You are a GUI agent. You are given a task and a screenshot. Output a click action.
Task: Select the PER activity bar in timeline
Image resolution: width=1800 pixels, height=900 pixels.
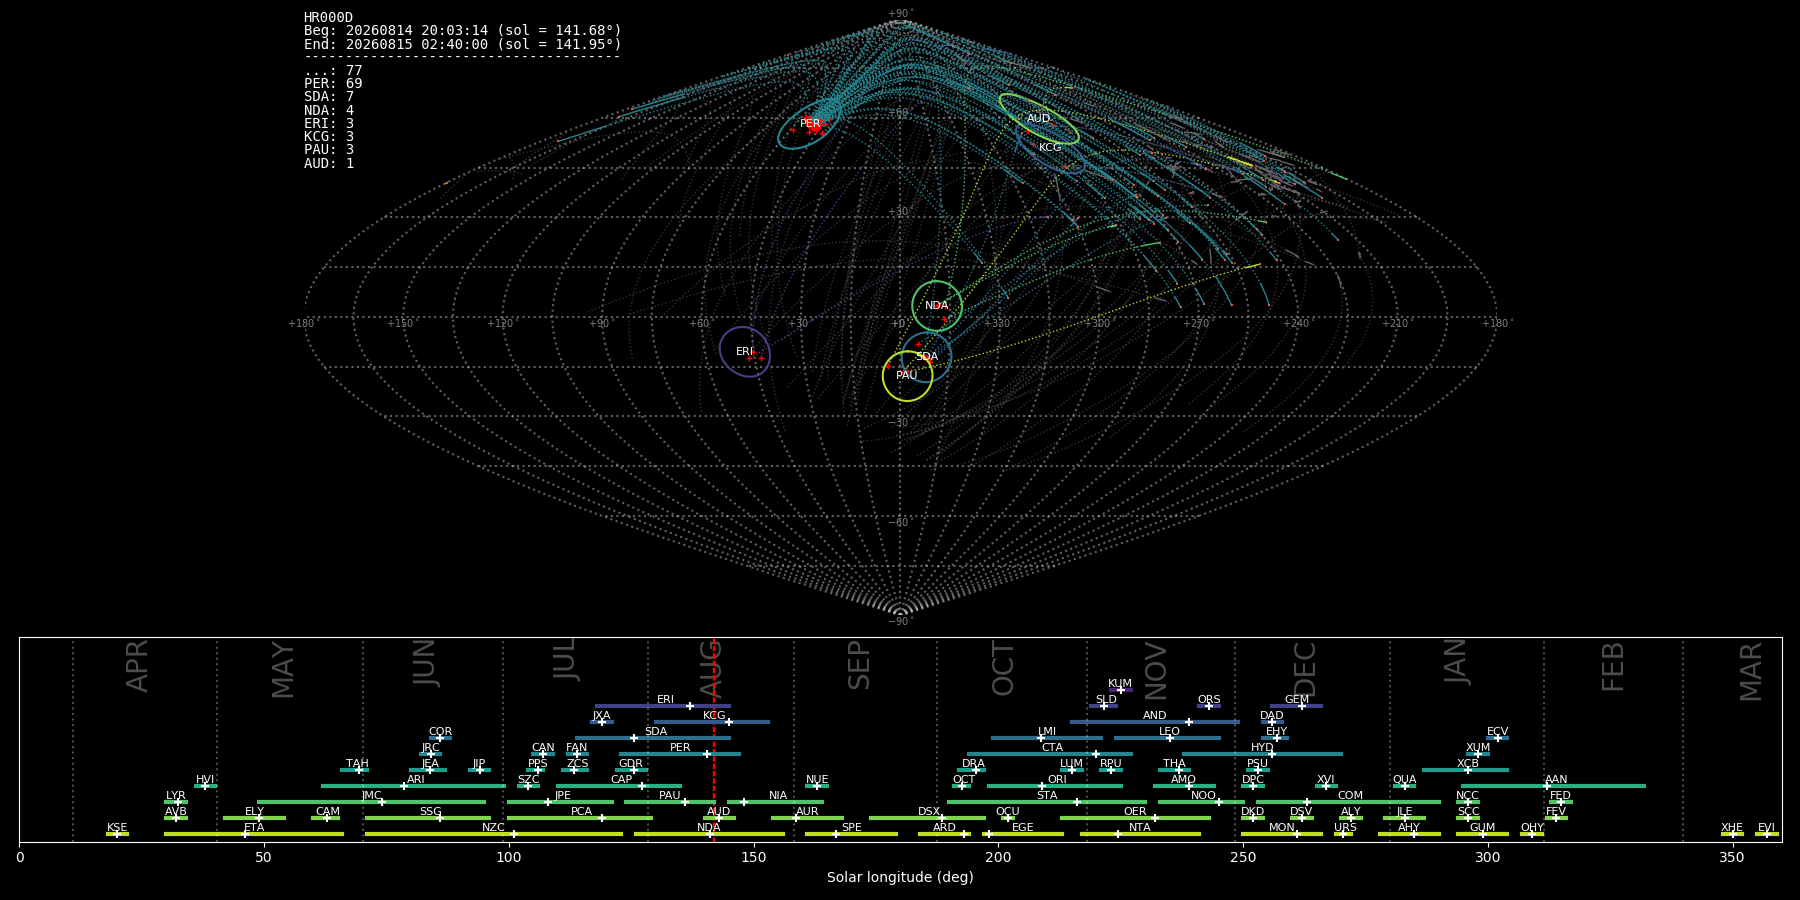(x=680, y=754)
